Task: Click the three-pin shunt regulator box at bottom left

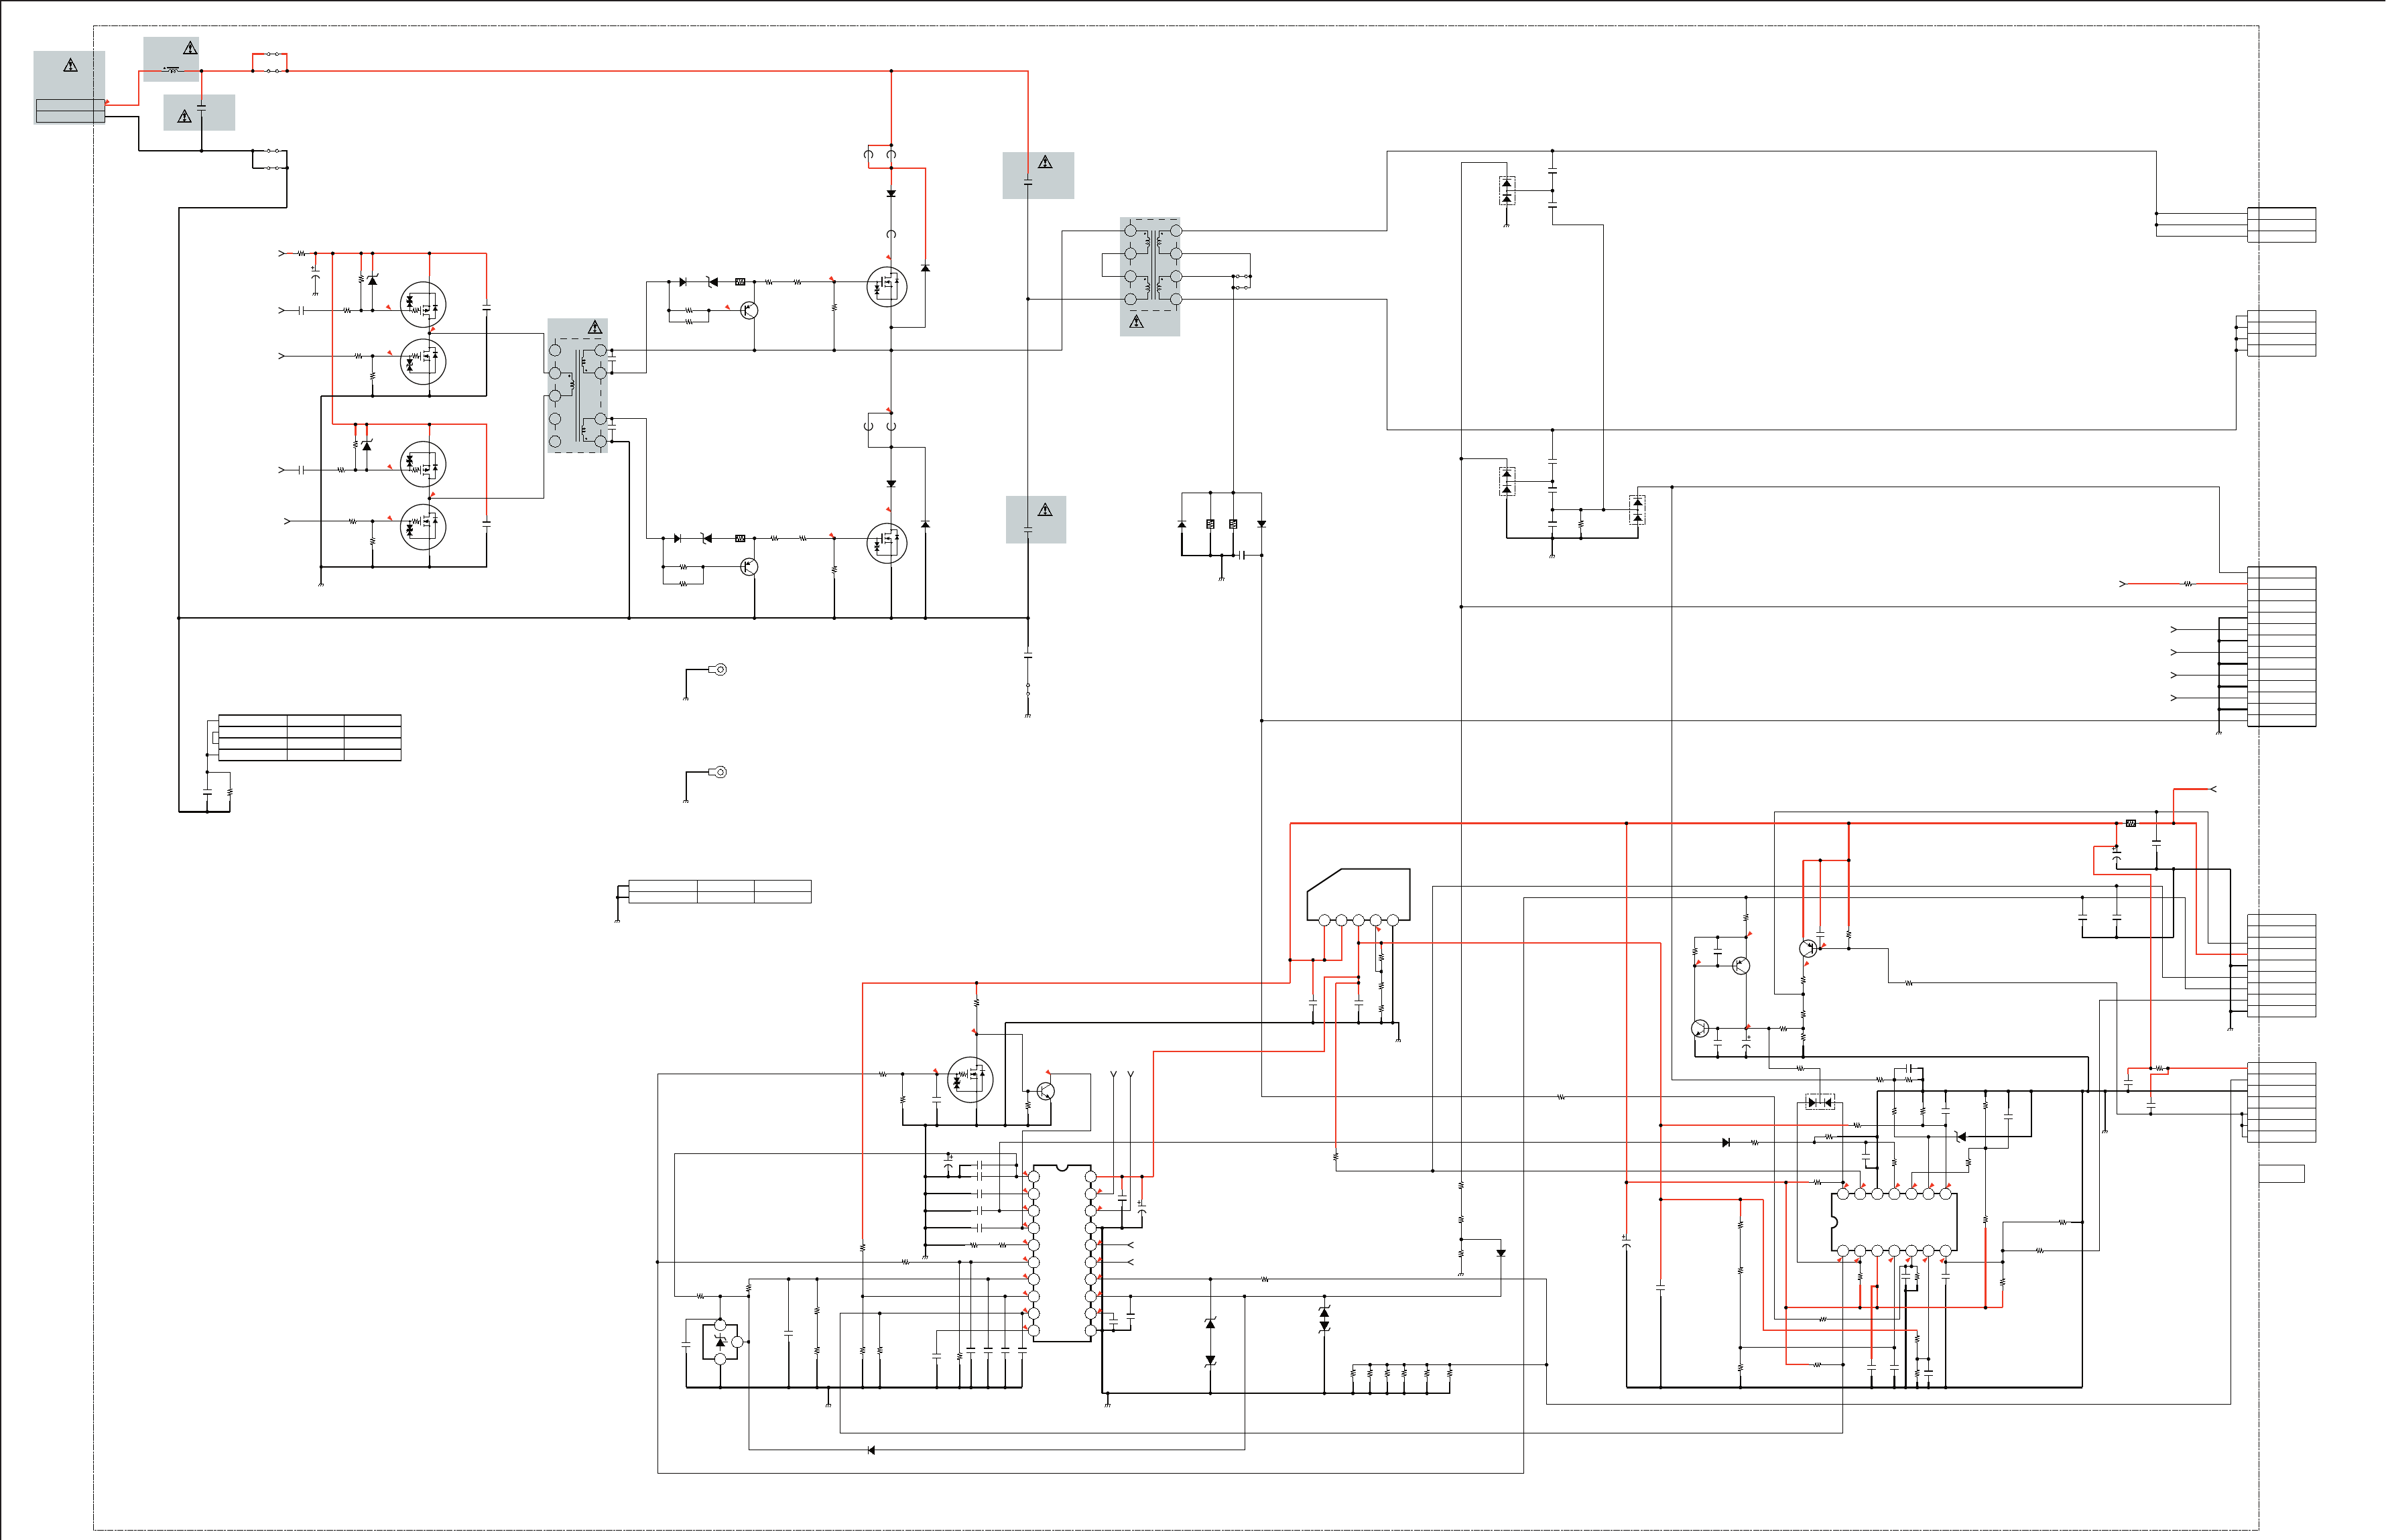Action: coord(720,1342)
